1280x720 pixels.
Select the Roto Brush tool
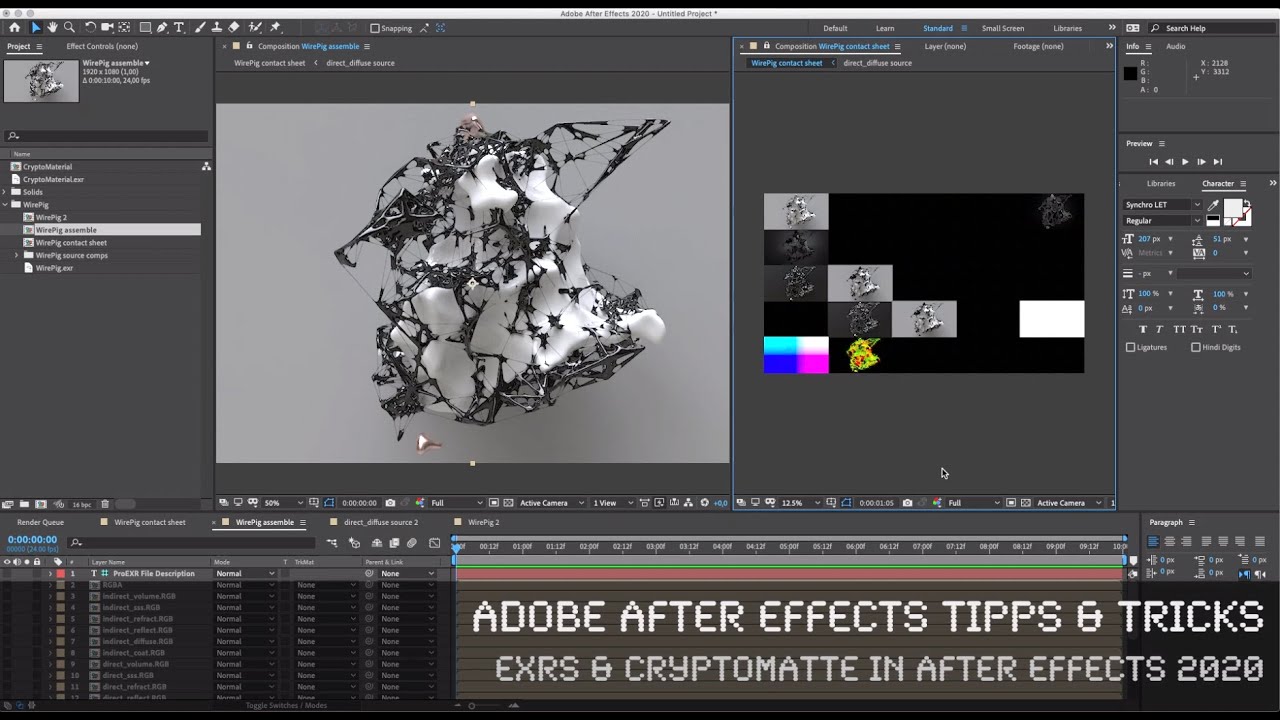tap(255, 28)
